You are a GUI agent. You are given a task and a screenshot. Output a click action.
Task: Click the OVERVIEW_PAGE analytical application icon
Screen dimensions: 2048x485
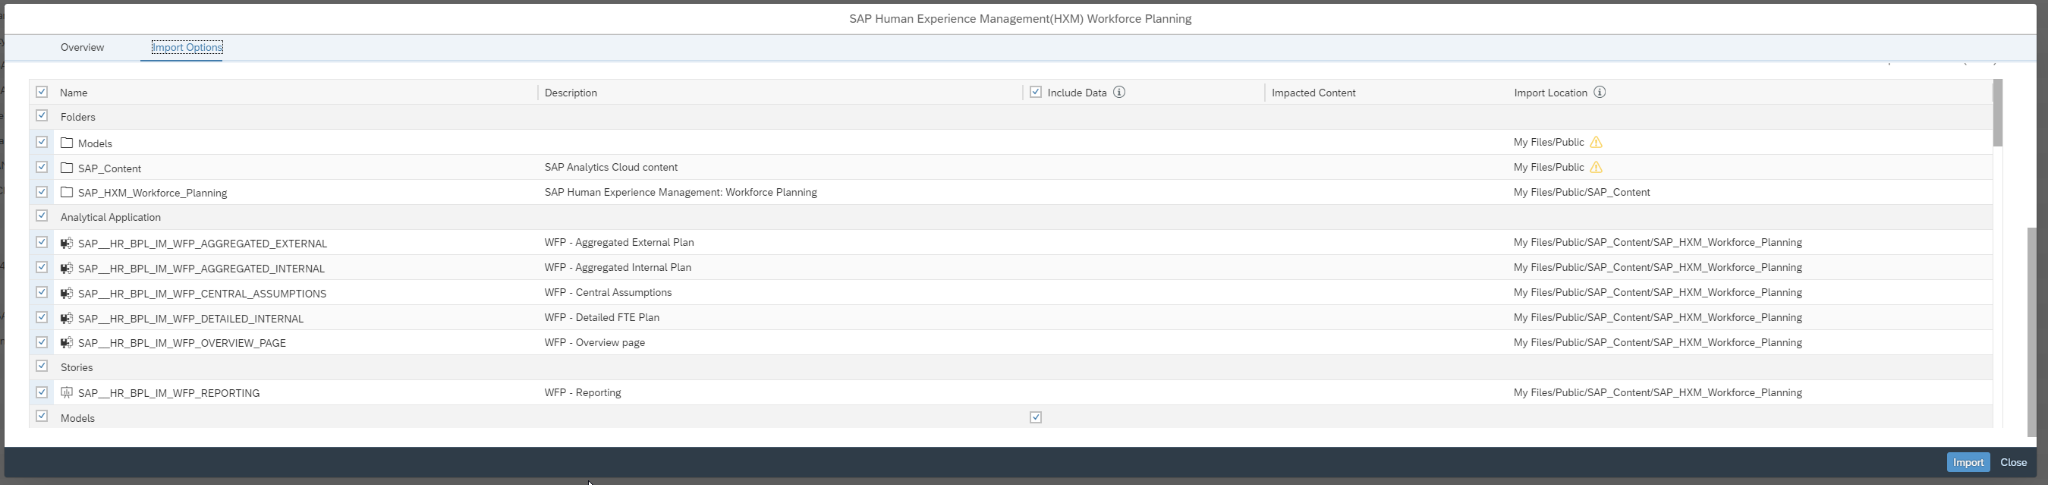pyautogui.click(x=67, y=342)
